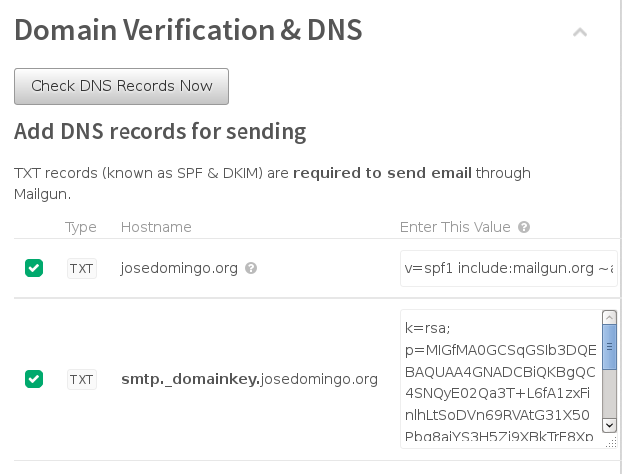The height and width of the screenshot is (474, 622).
Task: Collapse the Domain Verification & DNS section
Action: coord(579,32)
